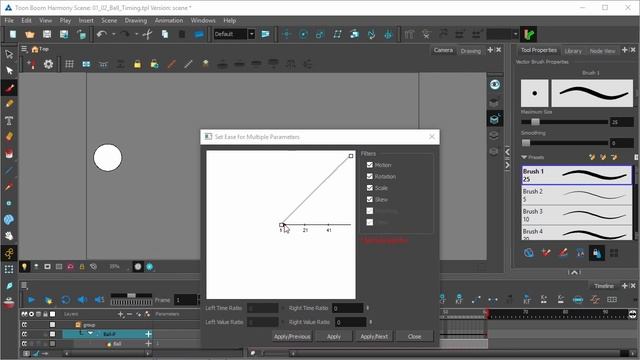Image resolution: width=640 pixels, height=360 pixels.
Task: Switch to the Library tab
Action: click(x=573, y=51)
